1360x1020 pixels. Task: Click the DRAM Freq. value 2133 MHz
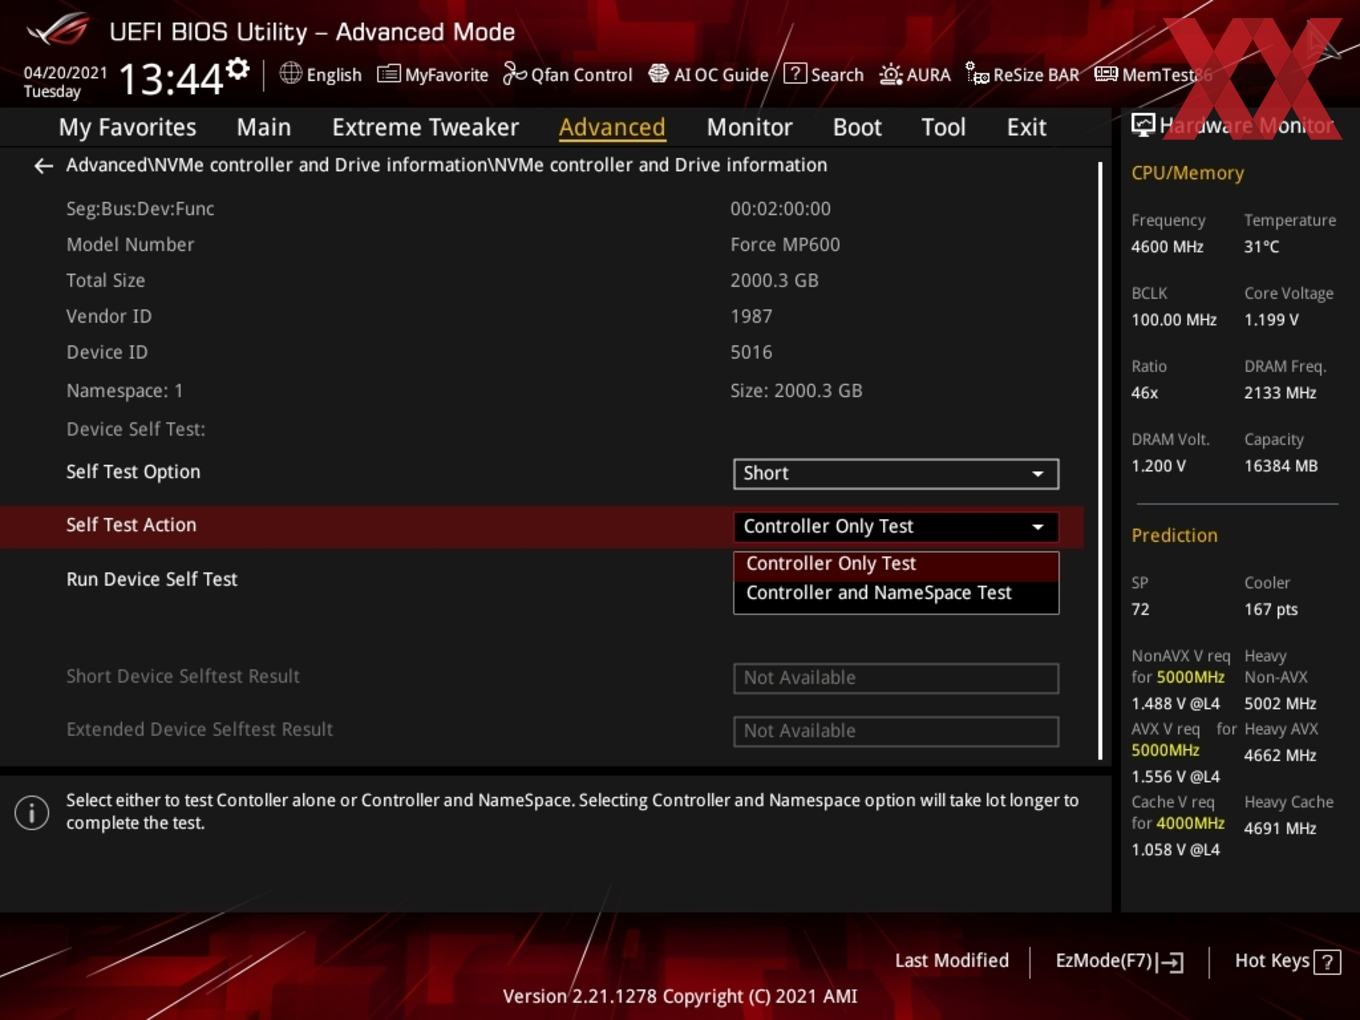coord(1280,393)
